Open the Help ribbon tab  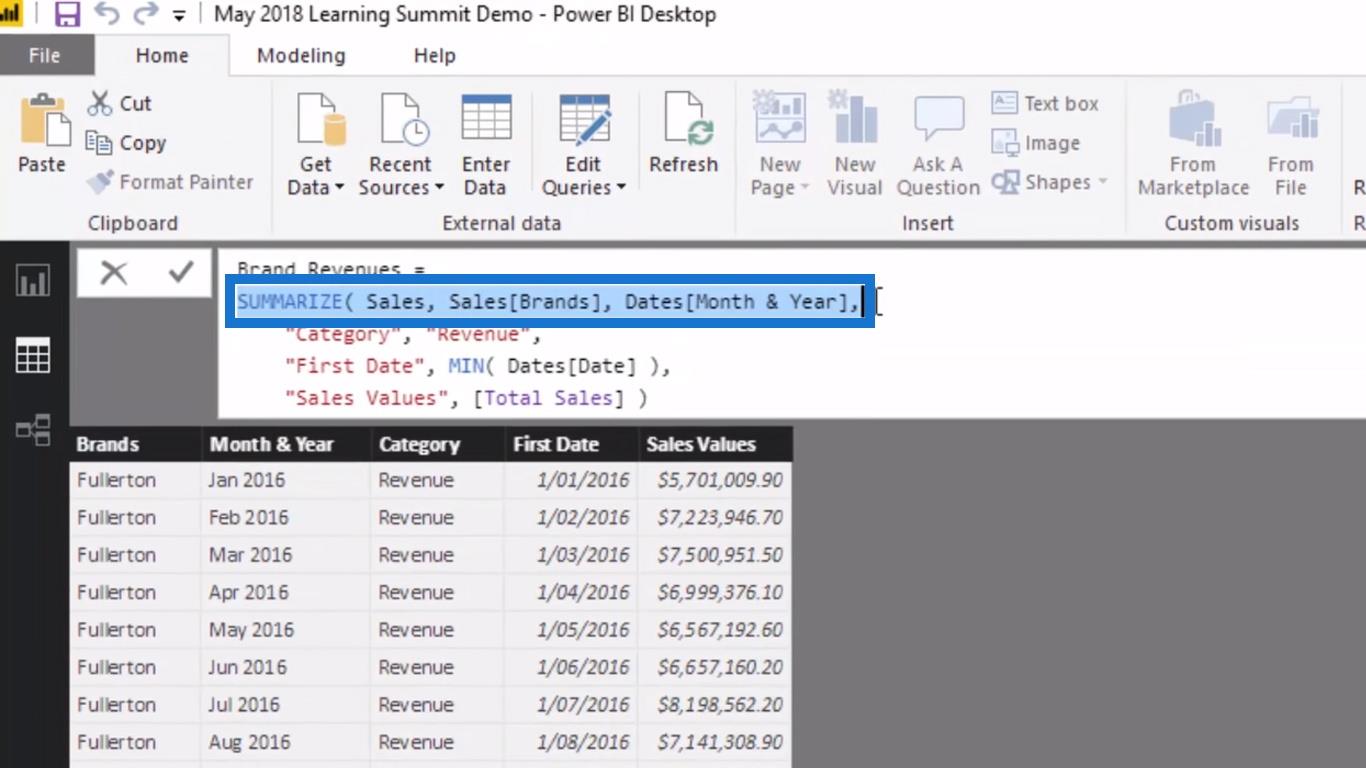click(435, 56)
